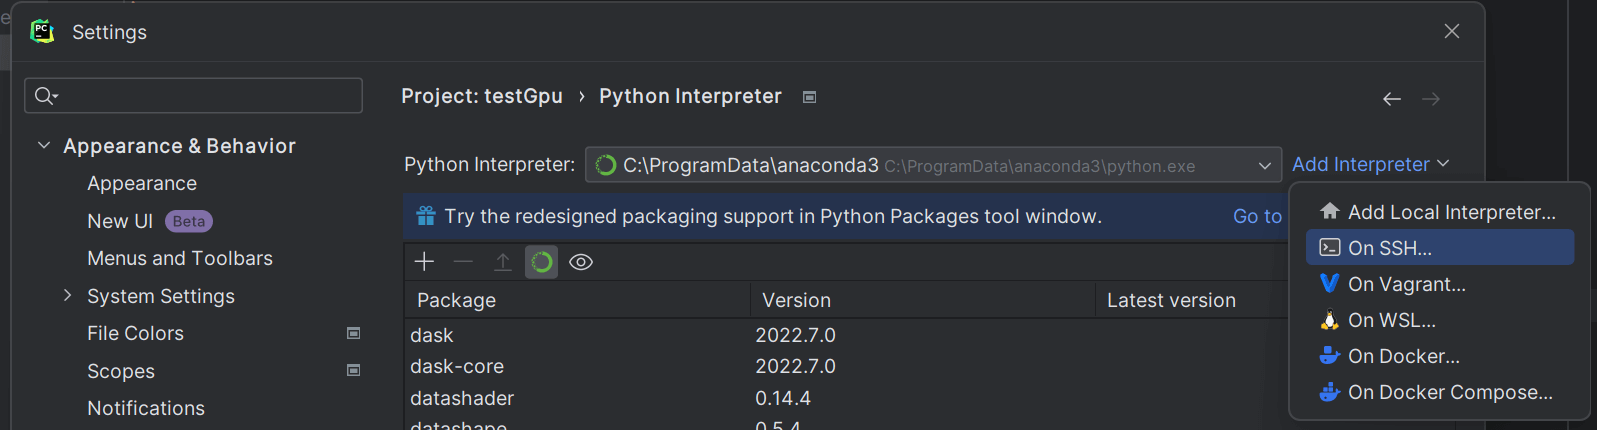Select the On Docker... option
This screenshot has width=1597, height=430.
coord(1439,356)
